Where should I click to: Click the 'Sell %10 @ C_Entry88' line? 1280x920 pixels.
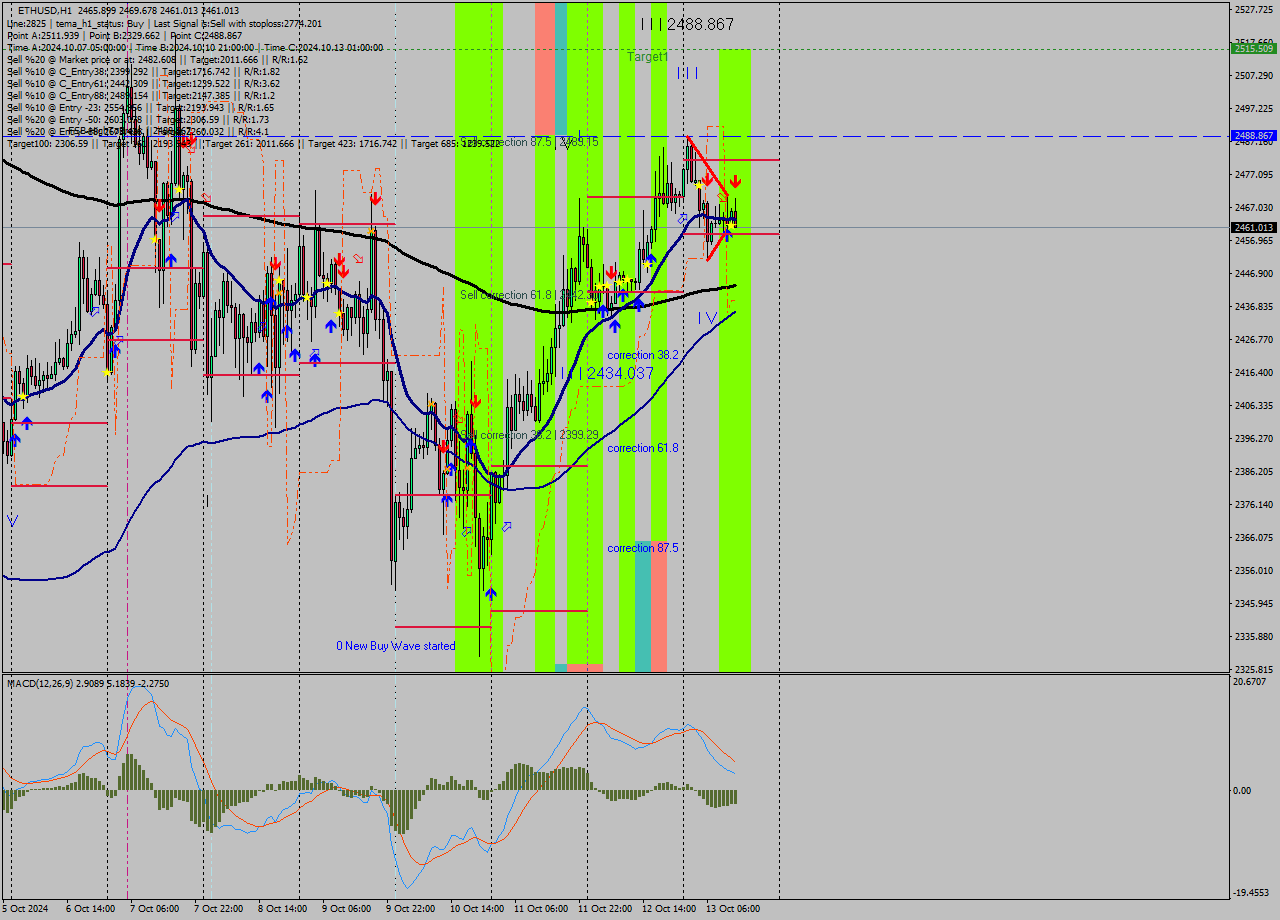pos(141,95)
